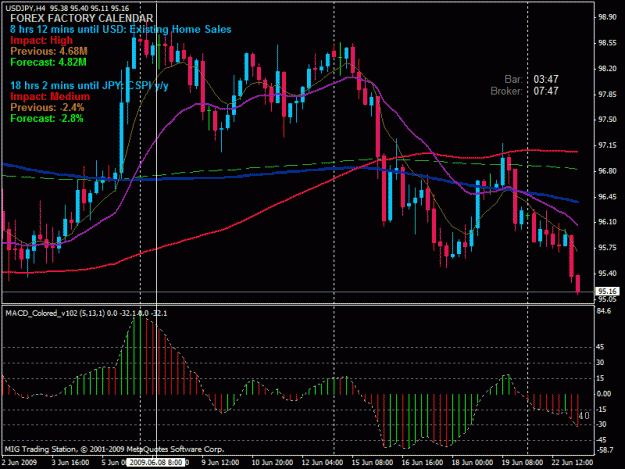Click the MACD zero level label 0.00
Viewport: 625px width, 469px height.
(603, 394)
